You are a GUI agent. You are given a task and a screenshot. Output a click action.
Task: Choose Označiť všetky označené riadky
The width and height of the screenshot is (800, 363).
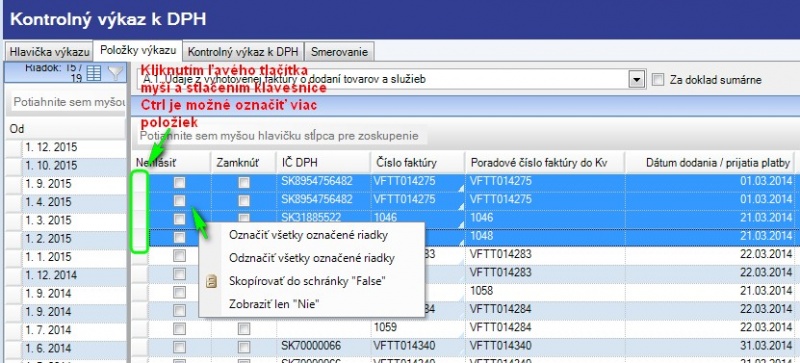pos(308,235)
